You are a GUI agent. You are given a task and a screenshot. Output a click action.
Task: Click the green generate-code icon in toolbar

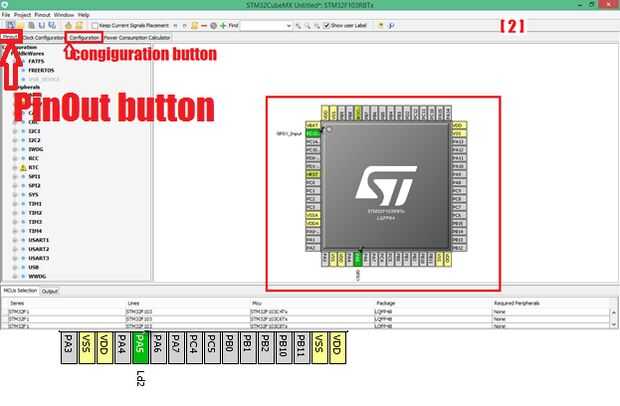pos(68,25)
